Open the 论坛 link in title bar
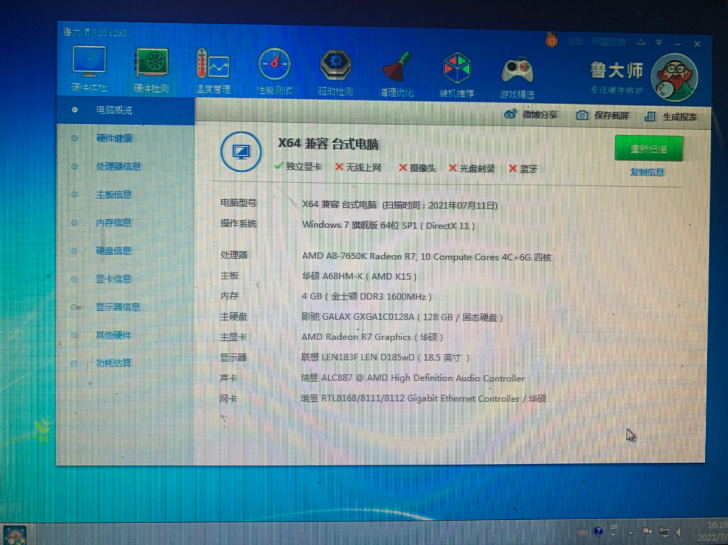 [575, 41]
